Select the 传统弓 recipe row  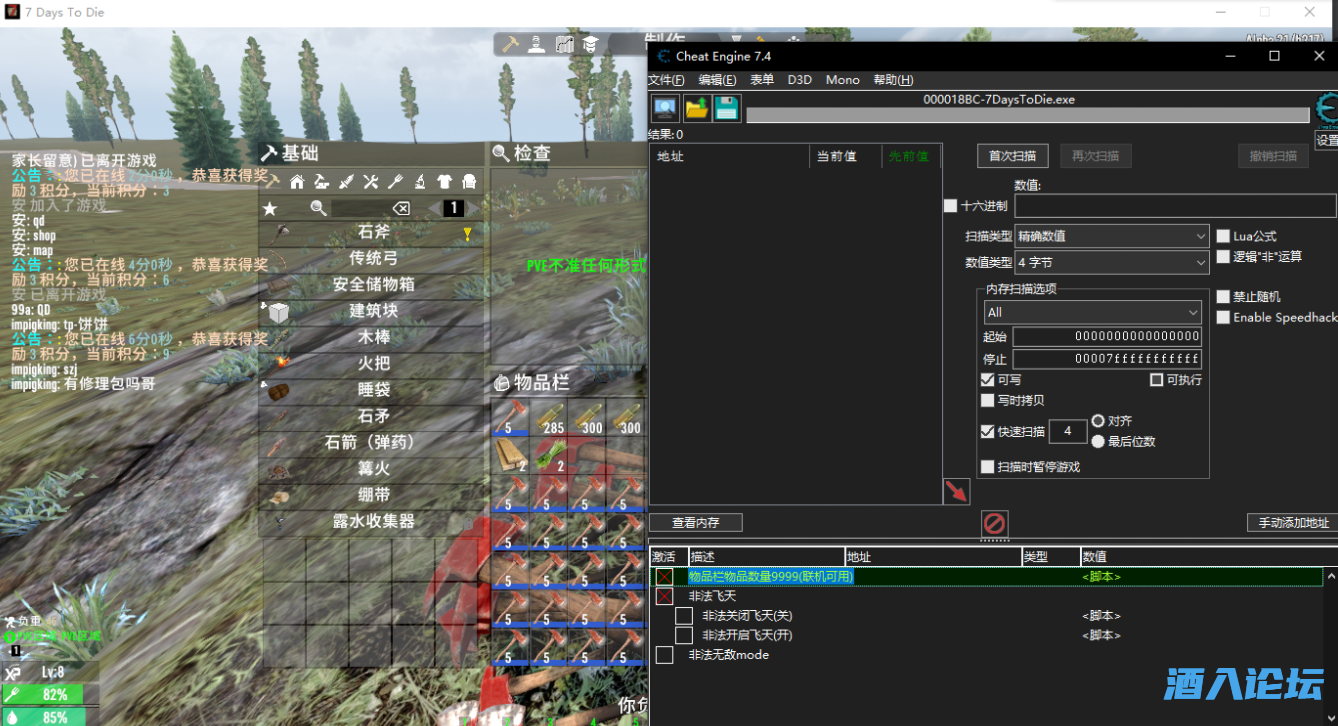tap(371, 258)
